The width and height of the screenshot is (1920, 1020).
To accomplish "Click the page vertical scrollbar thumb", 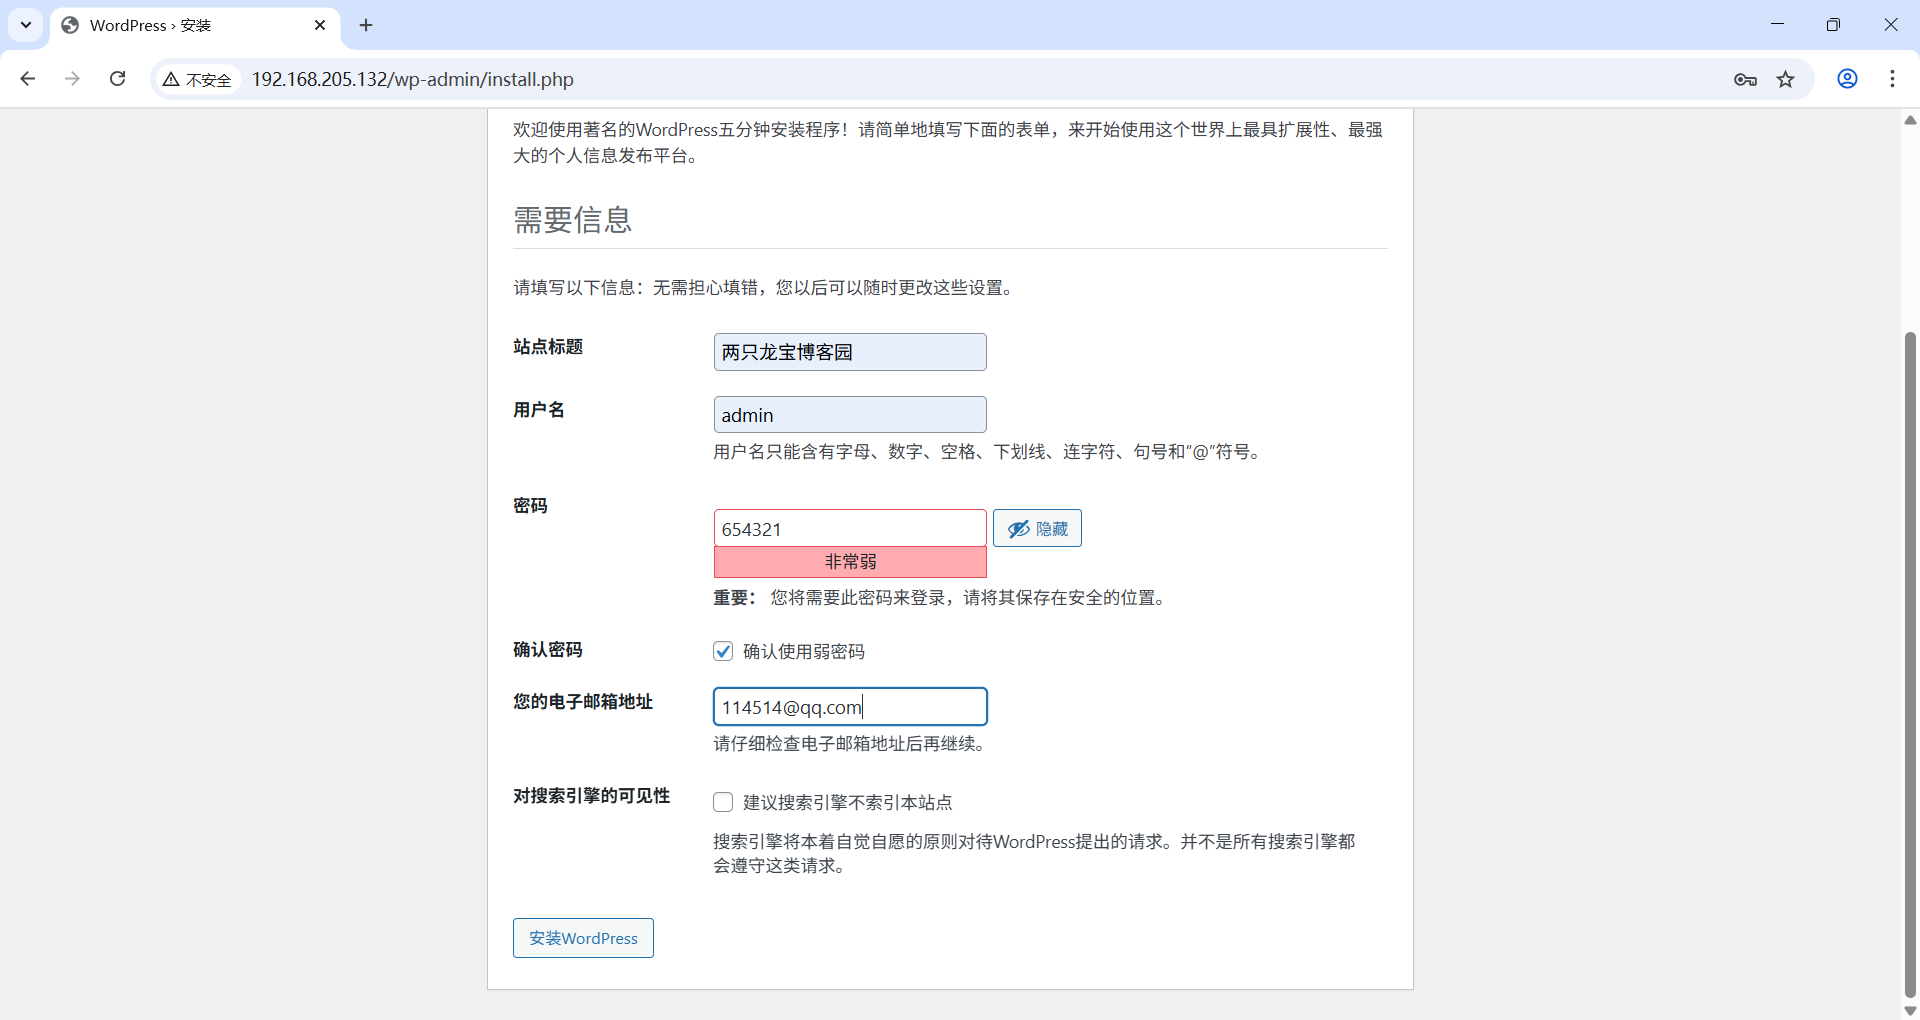I will tap(1910, 665).
